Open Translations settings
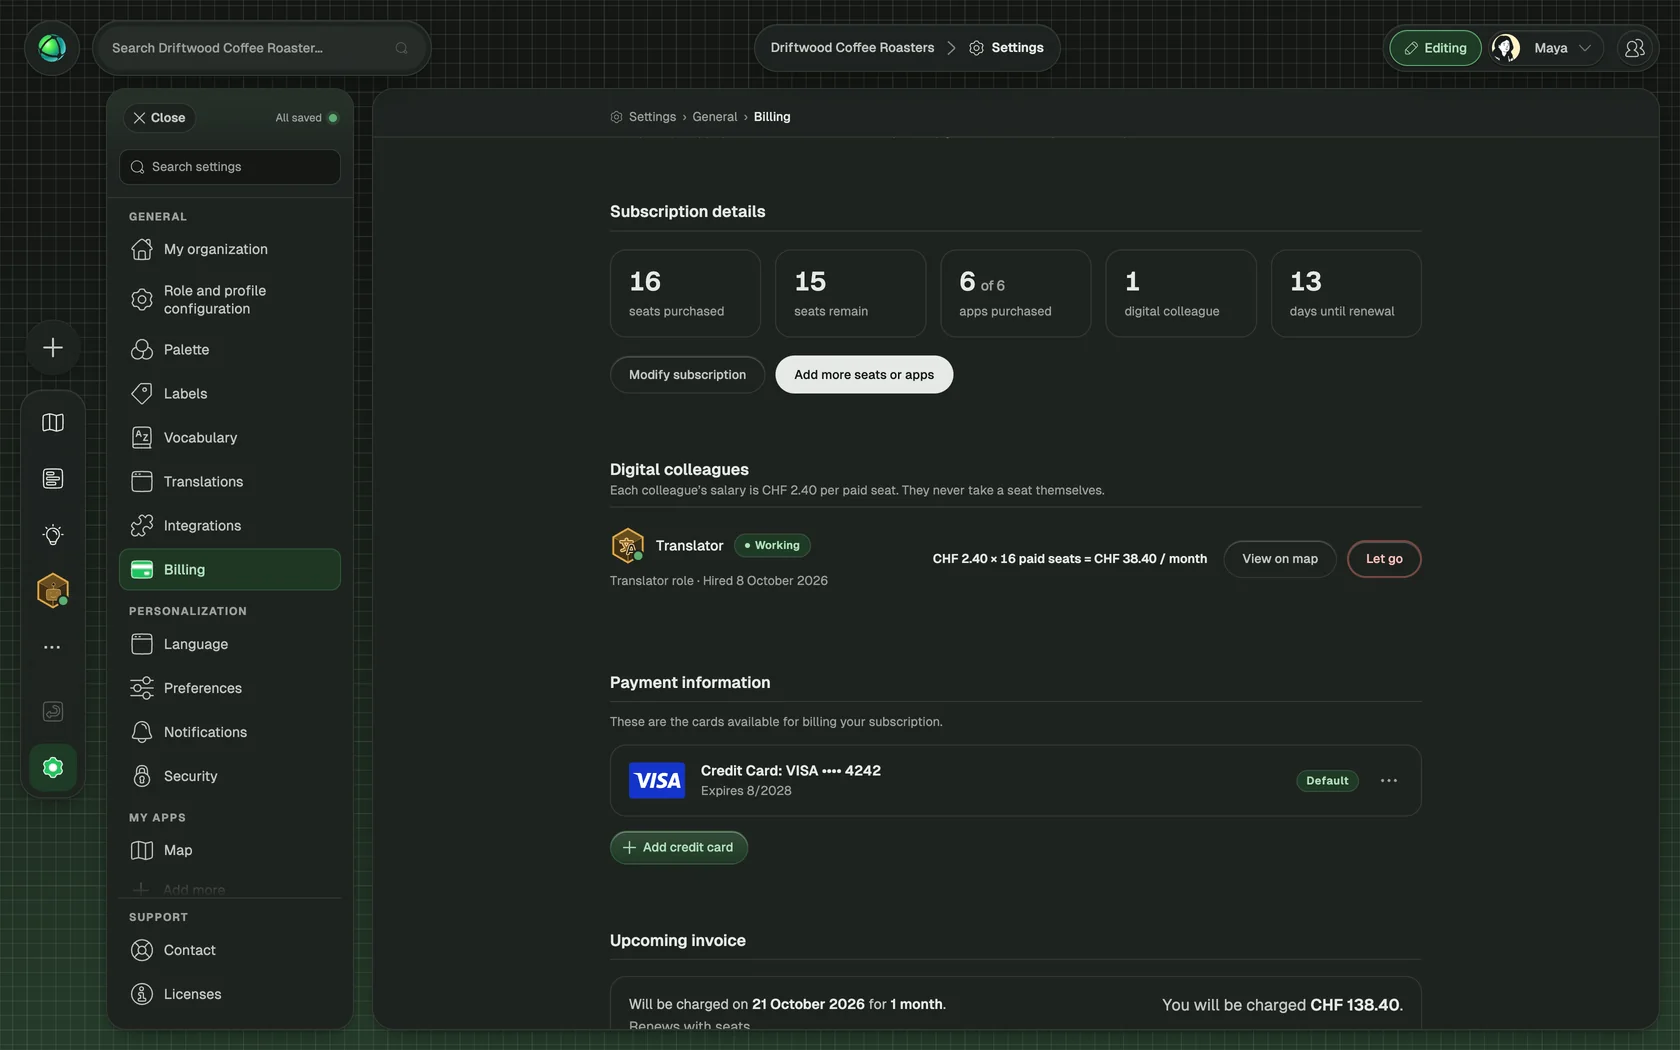The image size is (1680, 1050). click(x=230, y=482)
